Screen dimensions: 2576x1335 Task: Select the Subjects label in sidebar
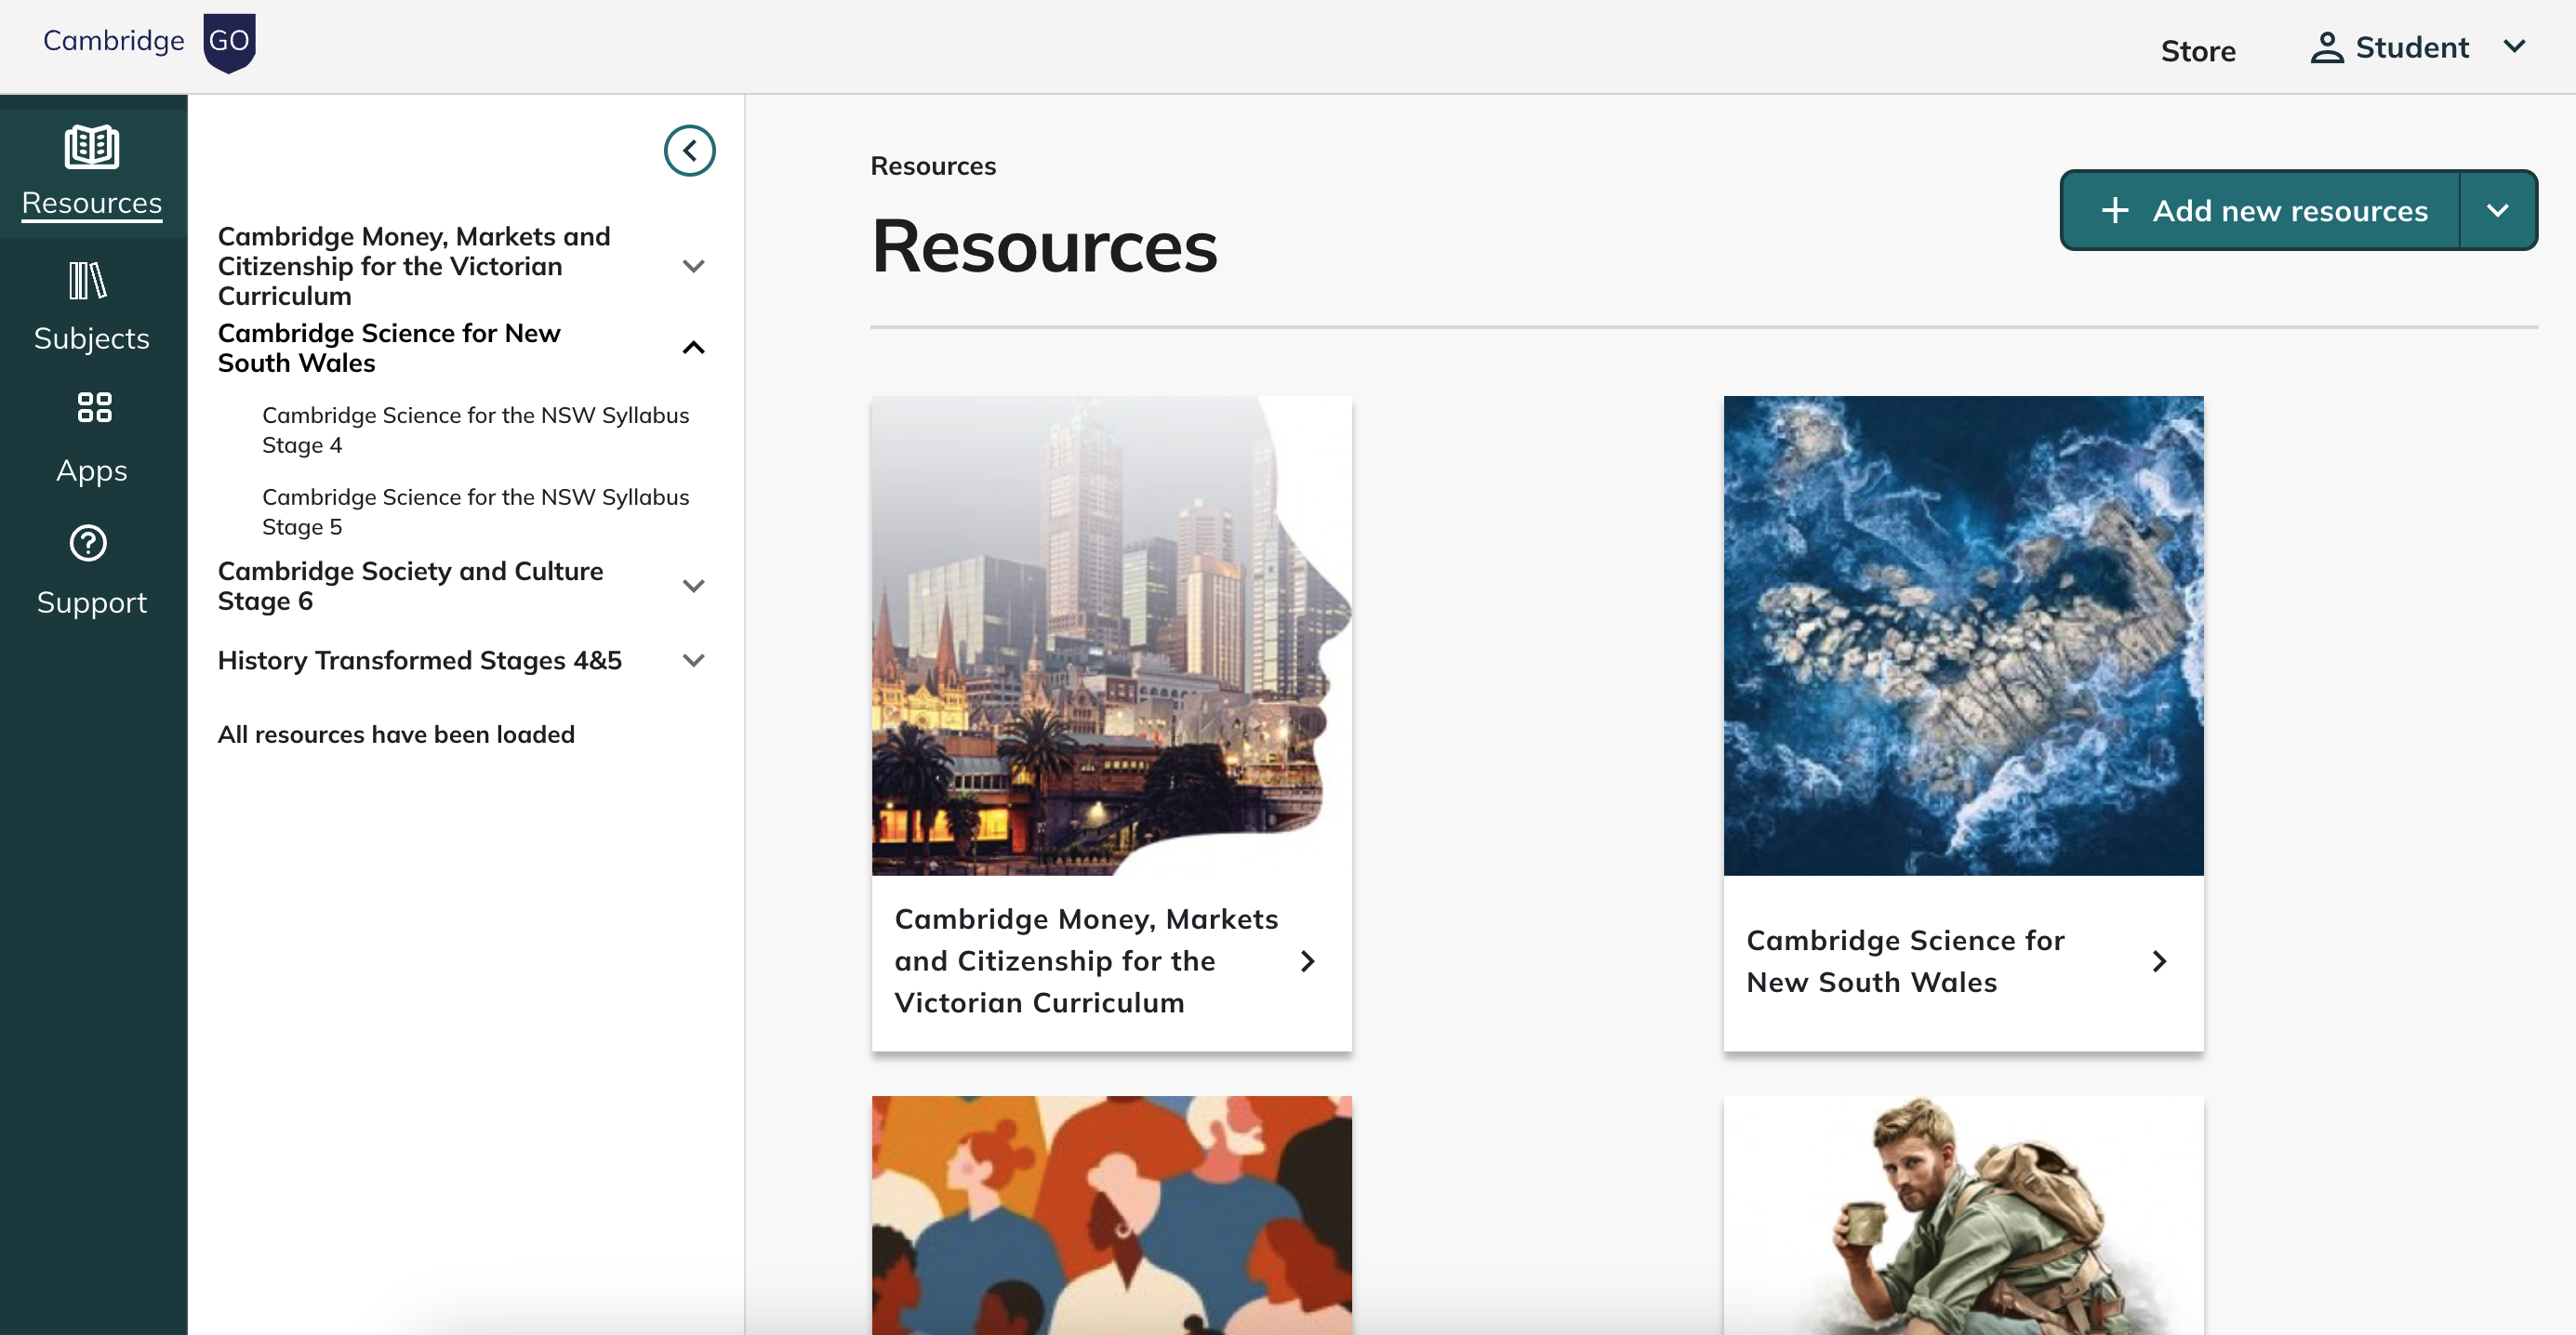[91, 338]
